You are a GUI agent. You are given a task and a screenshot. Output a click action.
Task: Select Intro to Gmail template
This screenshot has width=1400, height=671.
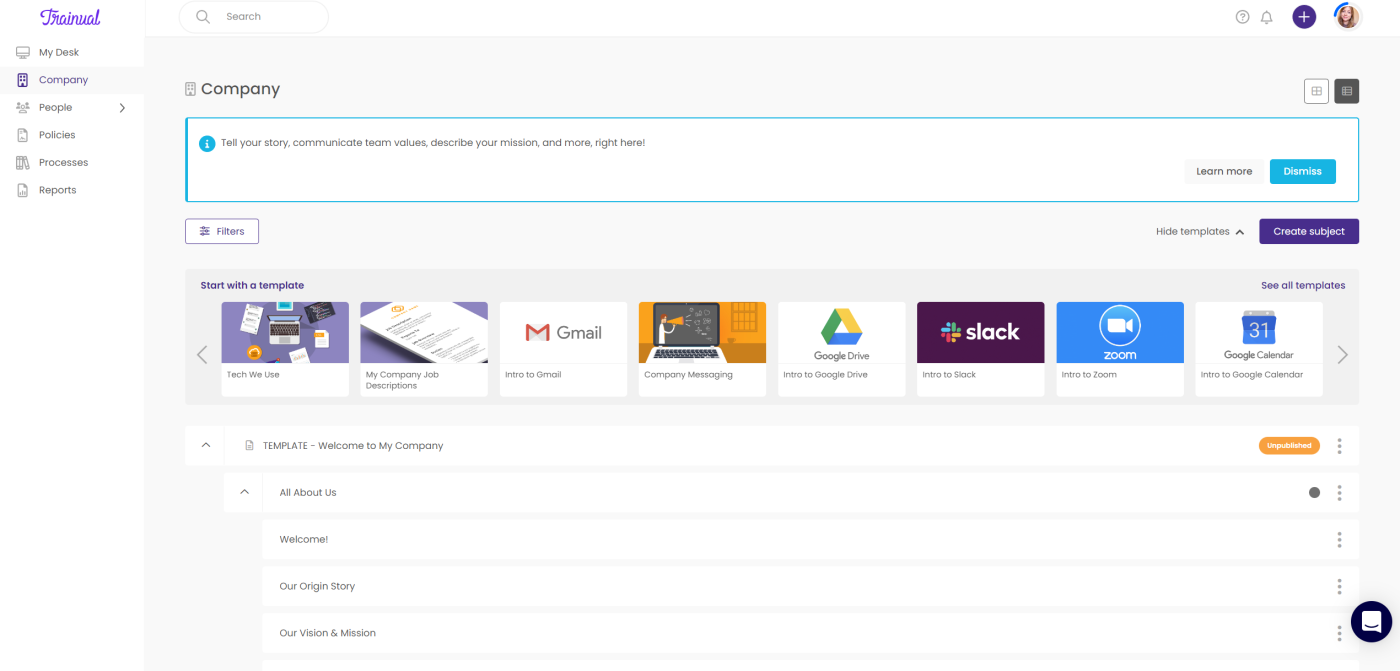(x=563, y=349)
